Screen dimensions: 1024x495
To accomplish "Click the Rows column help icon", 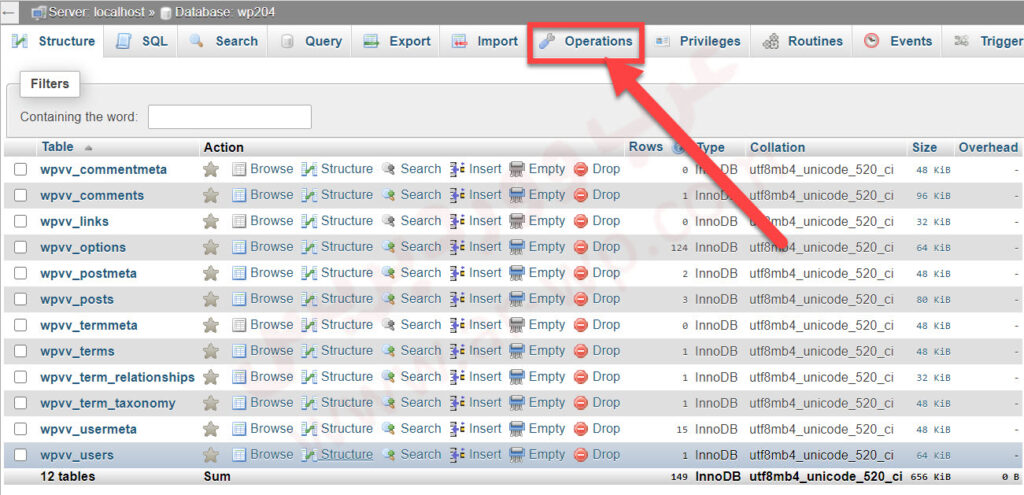I will (679, 147).
